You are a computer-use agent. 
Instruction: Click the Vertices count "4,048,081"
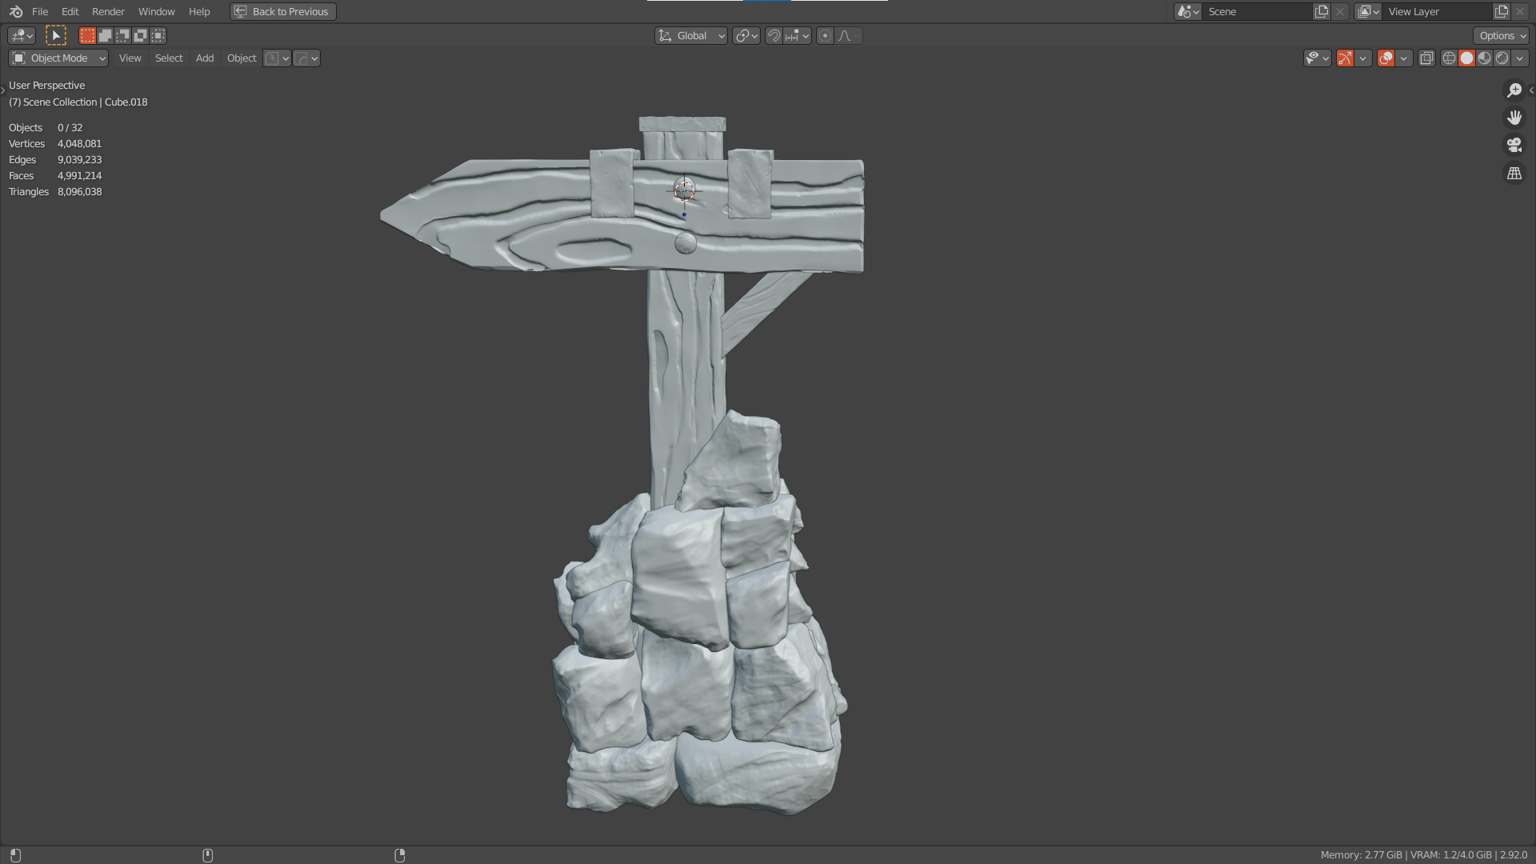(80, 144)
